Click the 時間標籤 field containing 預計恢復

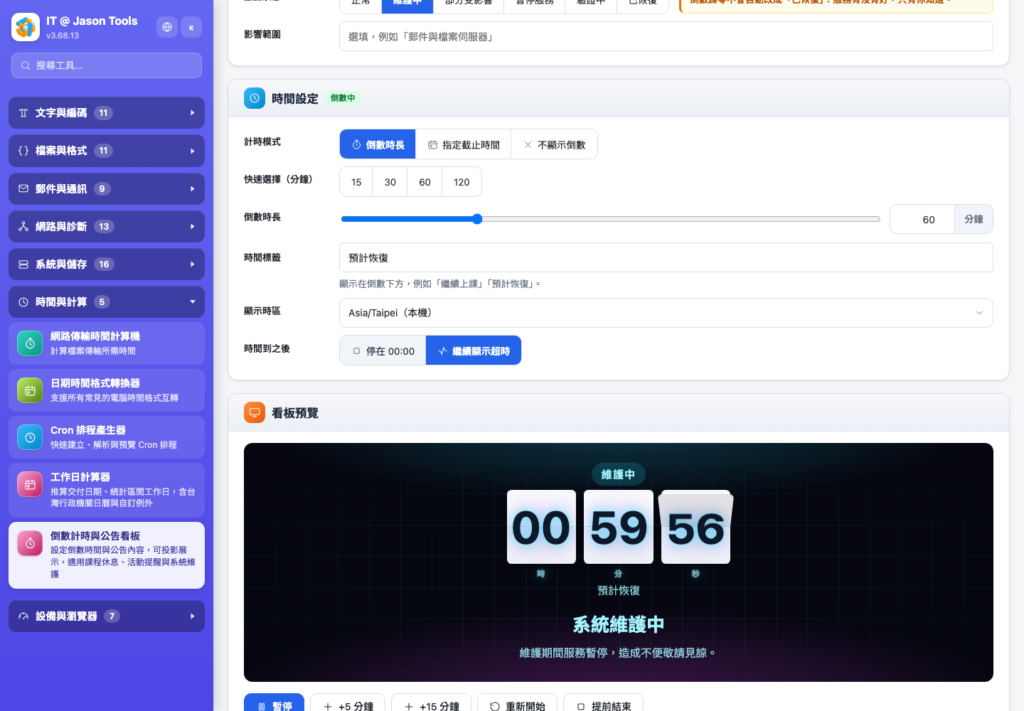pyautogui.click(x=666, y=258)
